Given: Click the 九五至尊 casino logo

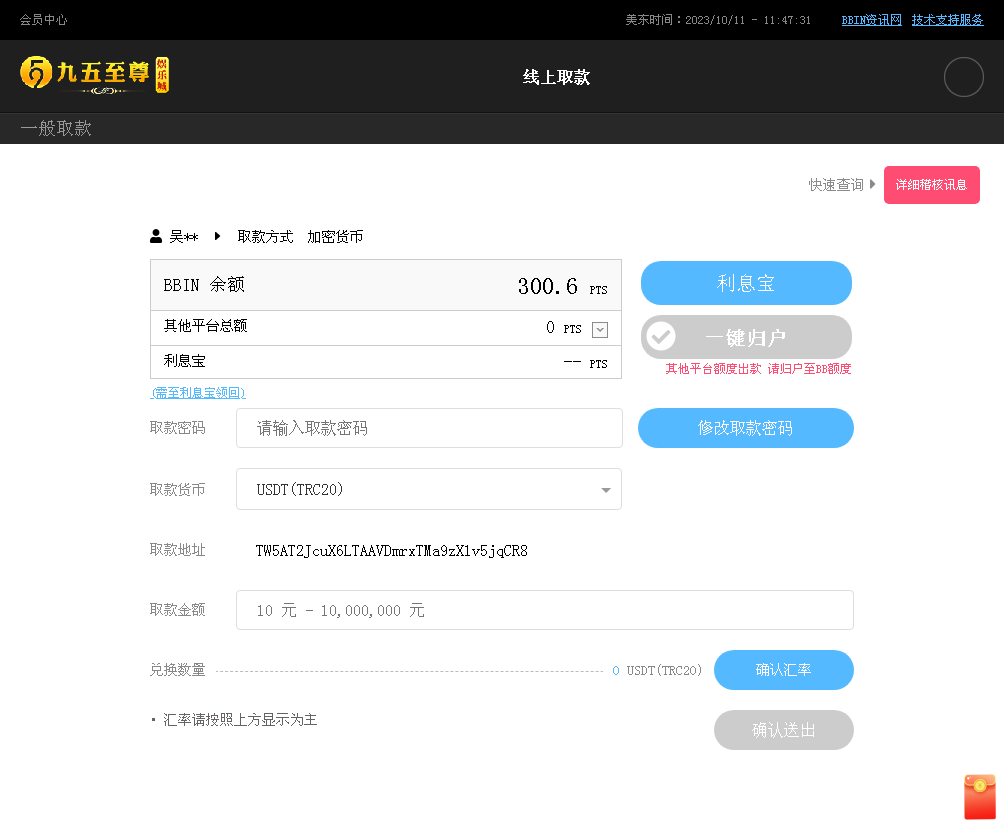Looking at the screenshot, I should pyautogui.click(x=95, y=75).
